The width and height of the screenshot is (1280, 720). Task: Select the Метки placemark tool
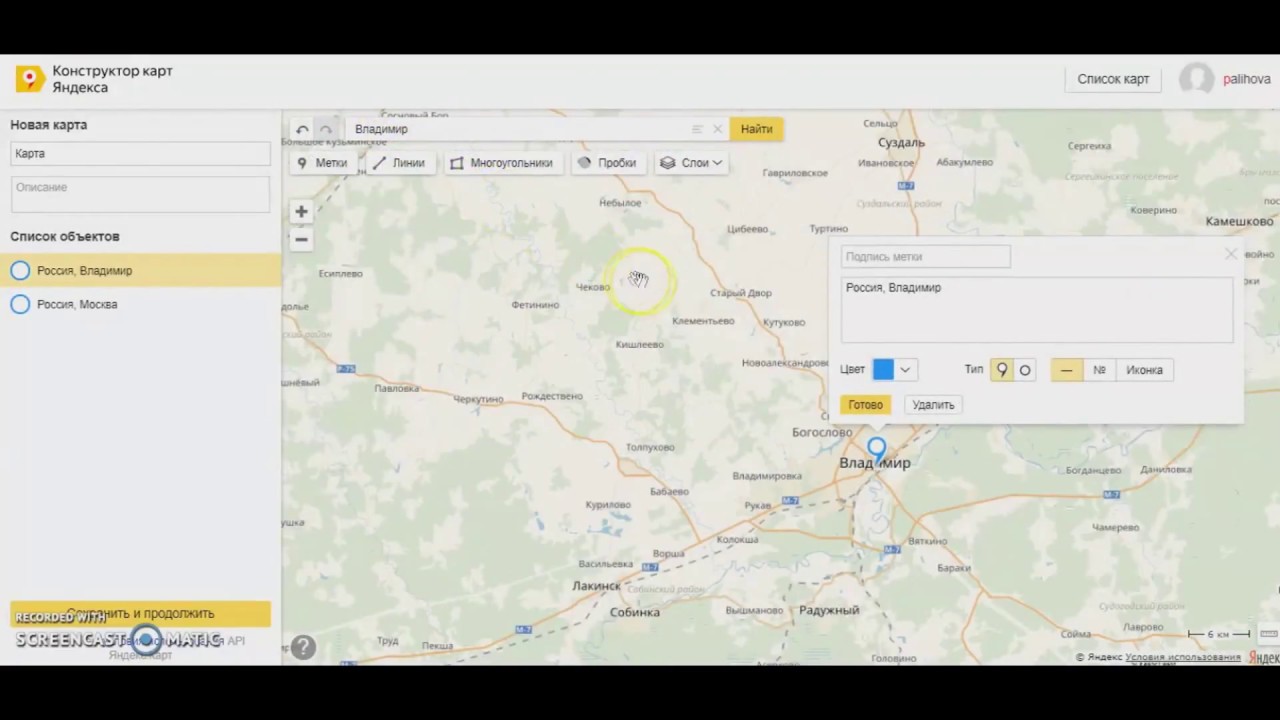click(x=323, y=163)
